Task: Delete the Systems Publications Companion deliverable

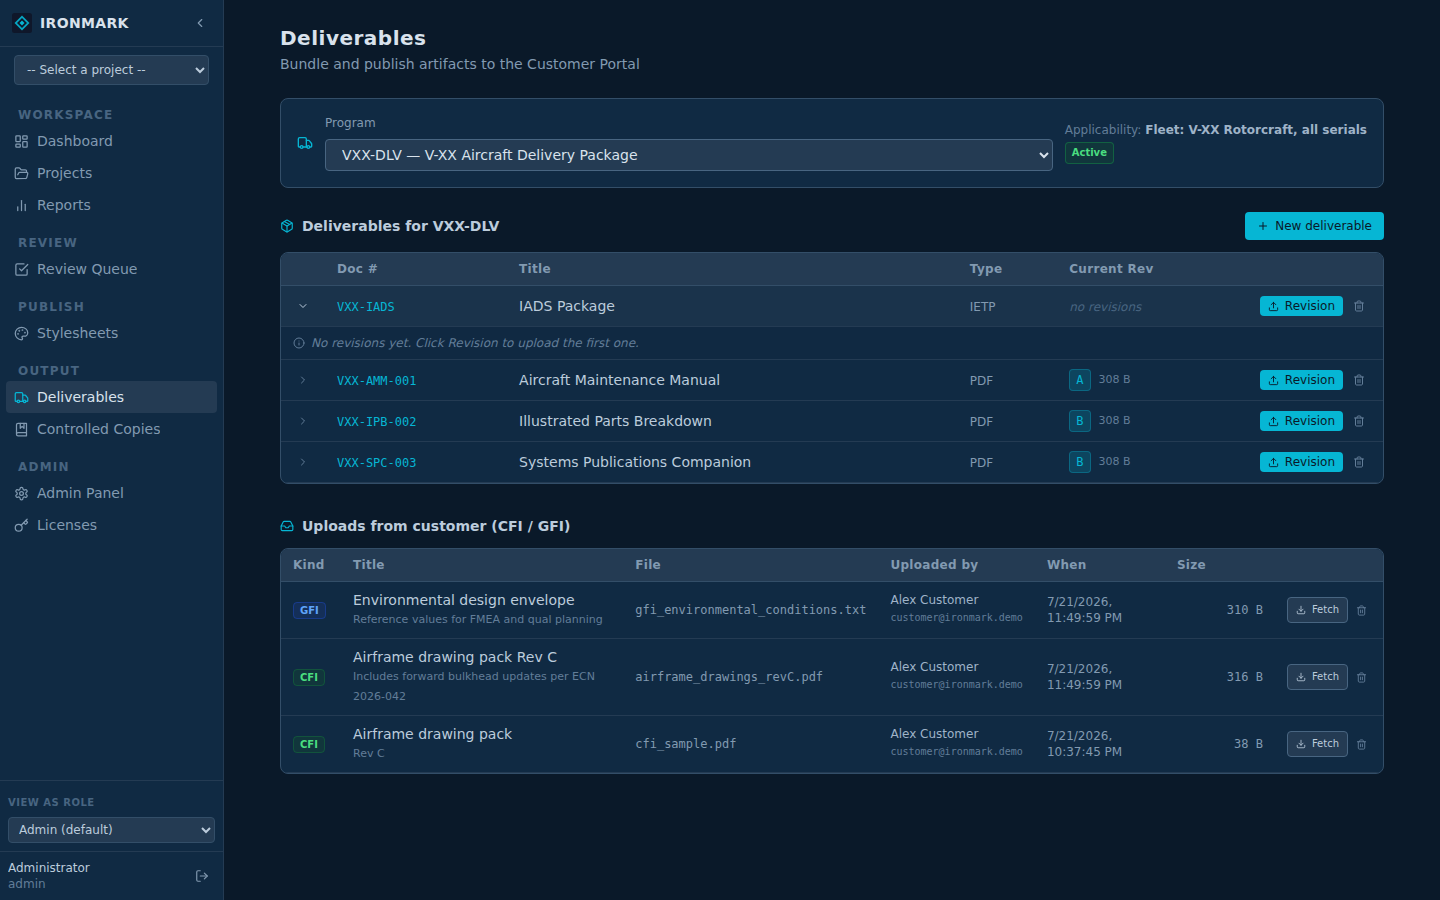Action: [1359, 462]
